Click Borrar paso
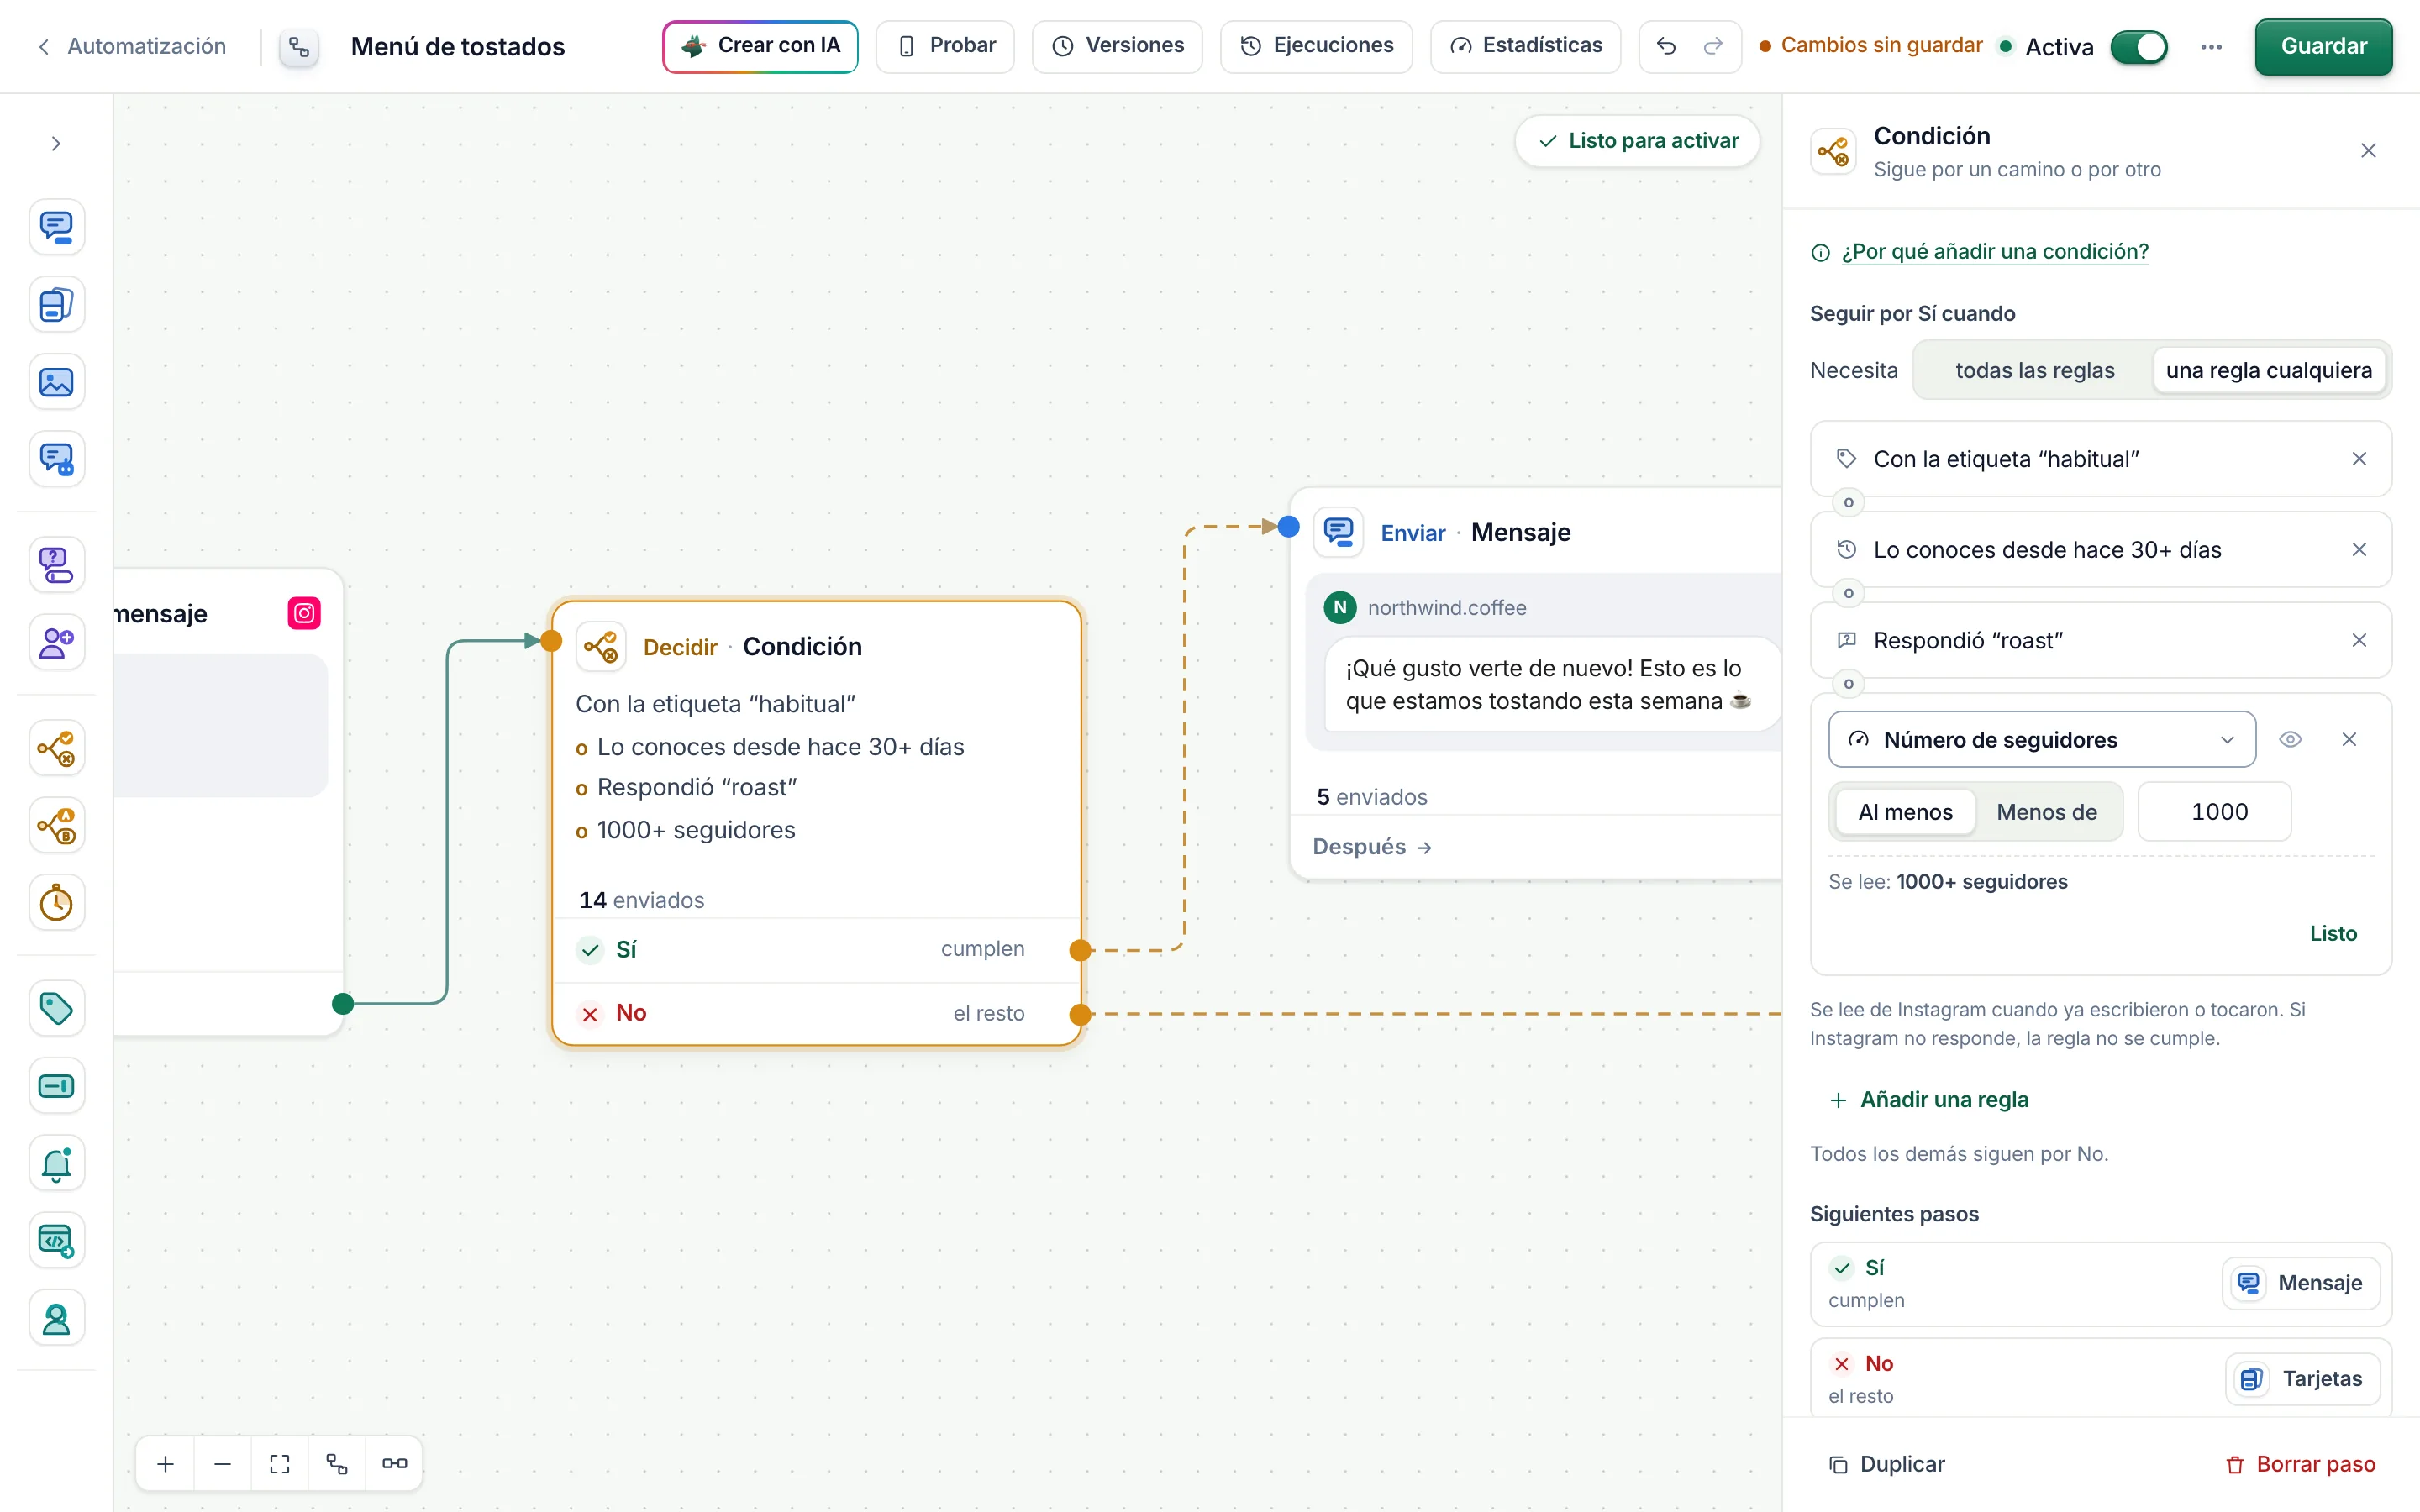 point(2300,1465)
